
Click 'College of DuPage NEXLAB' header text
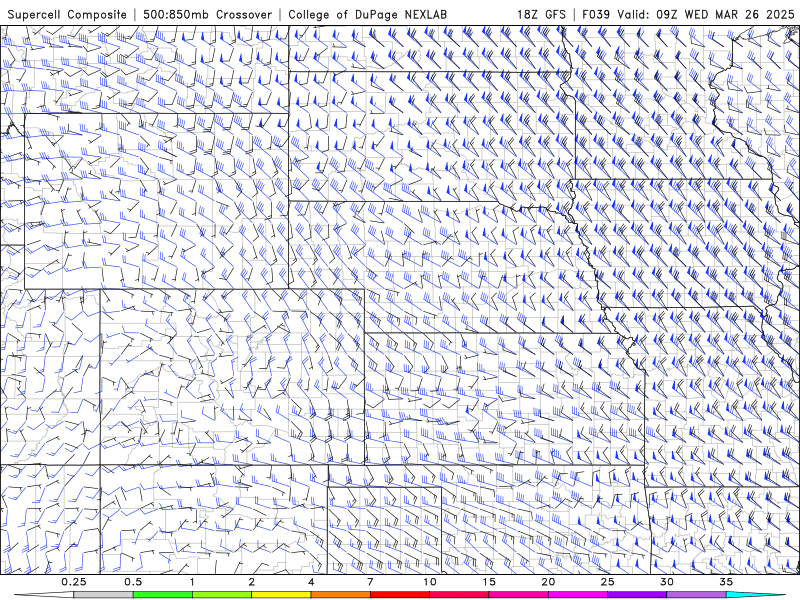pyautogui.click(x=367, y=14)
